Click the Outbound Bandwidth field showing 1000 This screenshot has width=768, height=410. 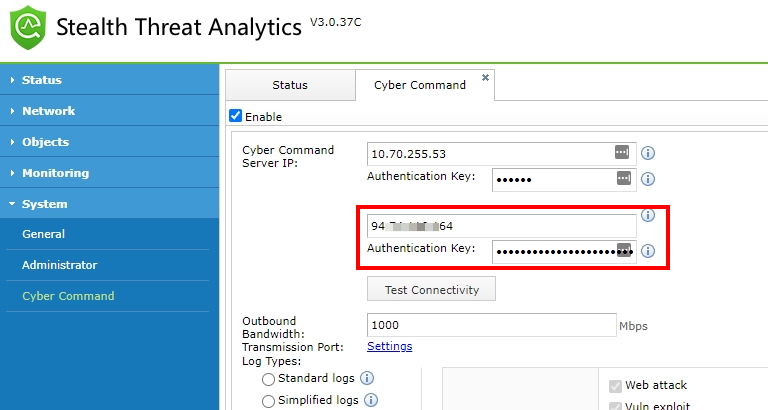tap(492, 325)
